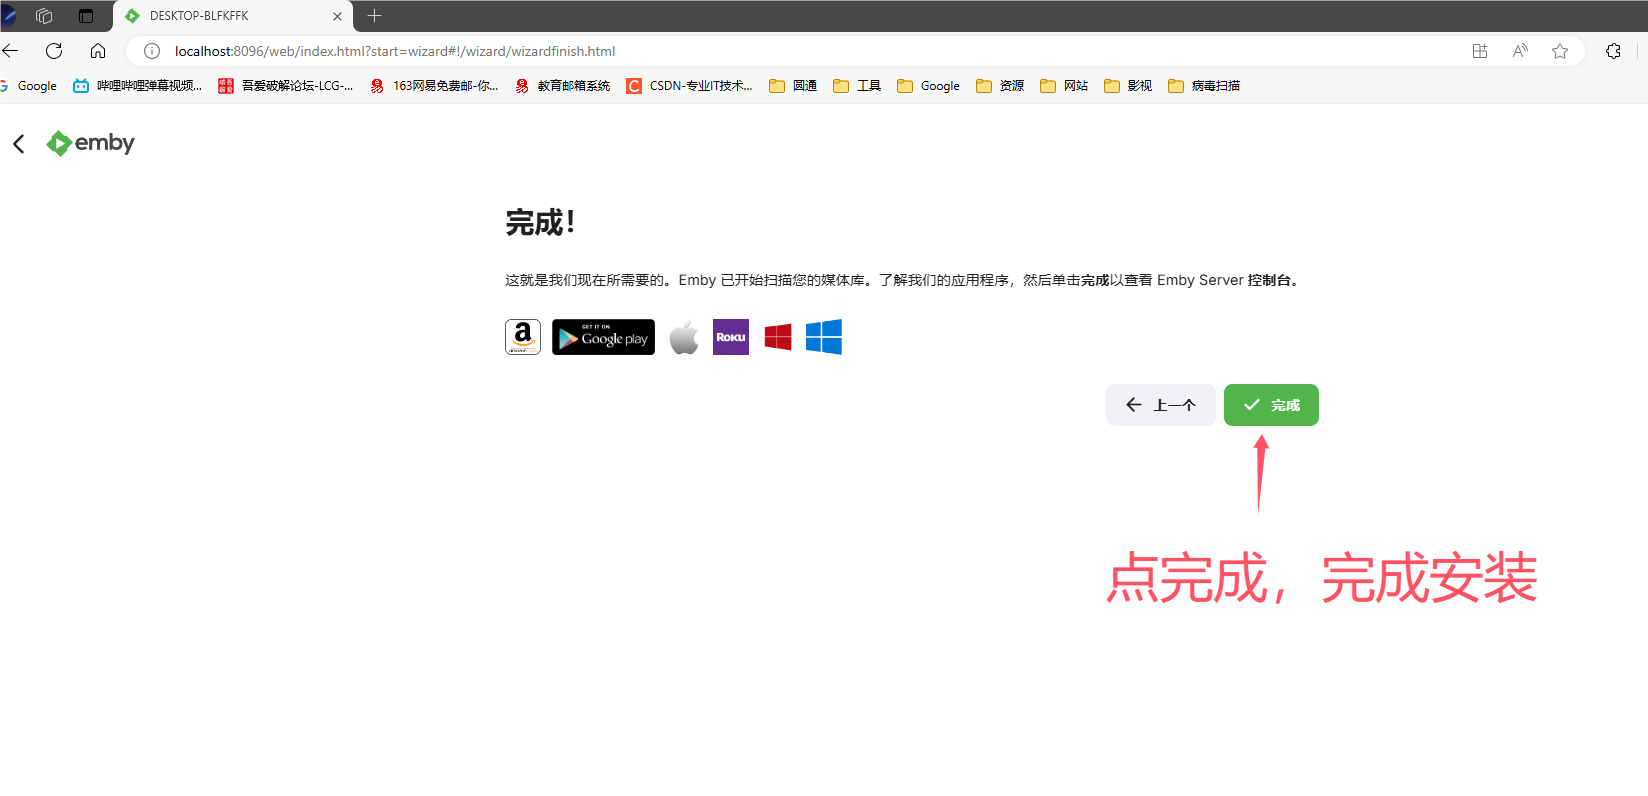Open the CSDN bookmark
1648x796 pixels.
pos(690,86)
